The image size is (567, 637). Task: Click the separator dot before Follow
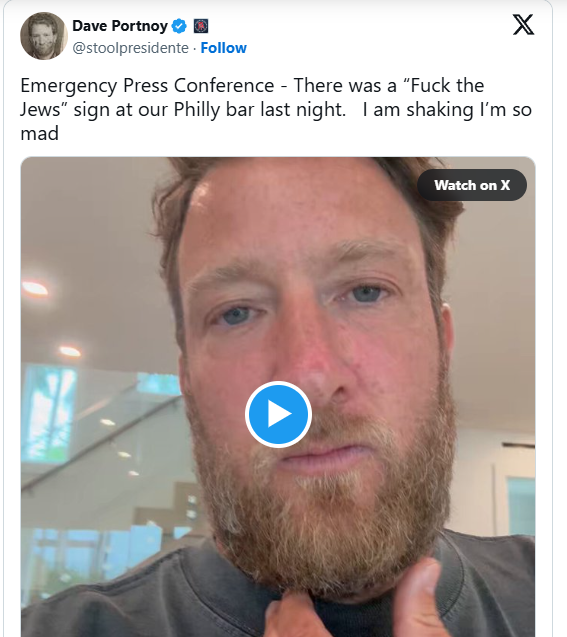(x=195, y=48)
